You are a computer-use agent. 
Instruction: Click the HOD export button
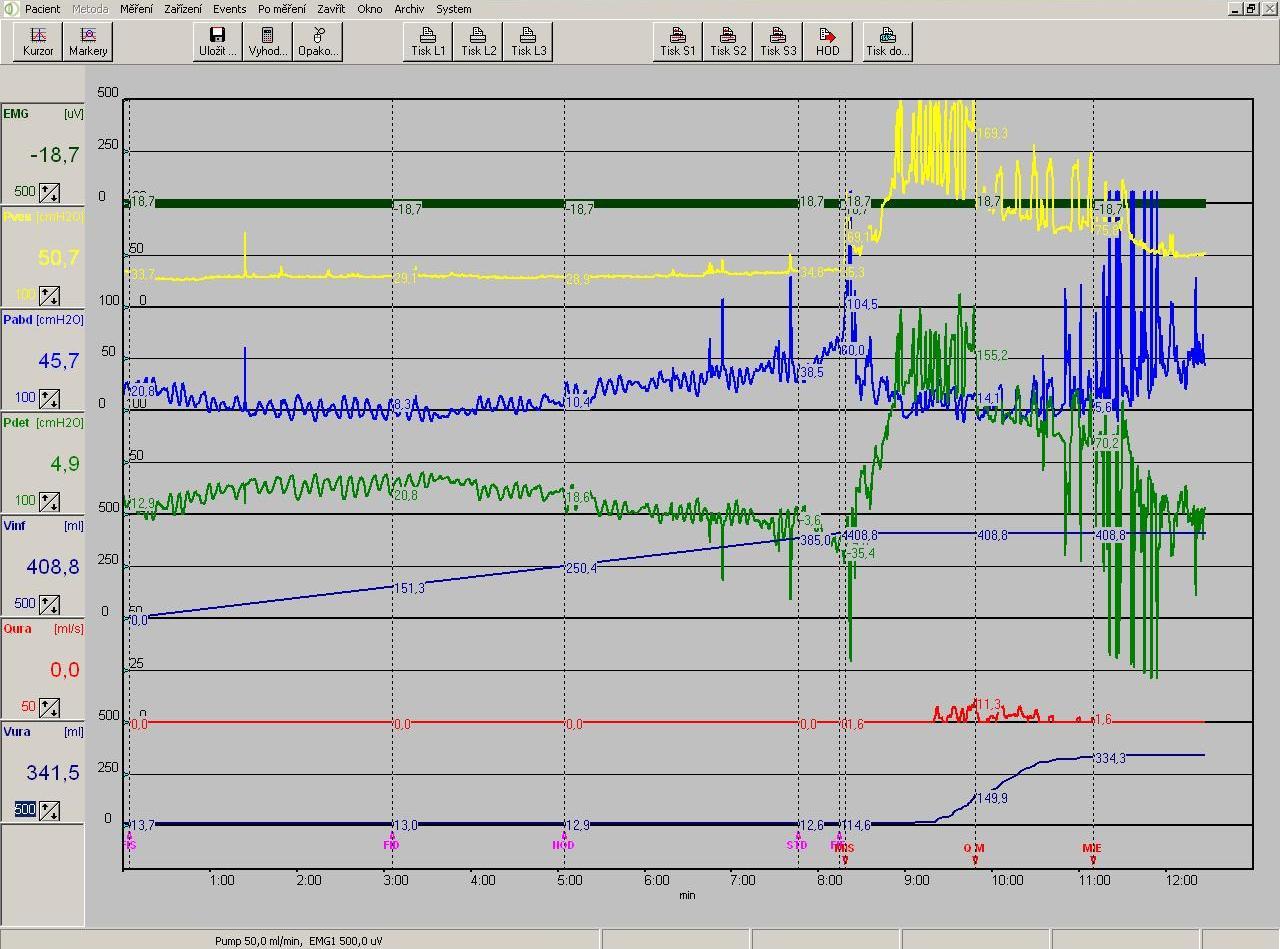click(828, 42)
